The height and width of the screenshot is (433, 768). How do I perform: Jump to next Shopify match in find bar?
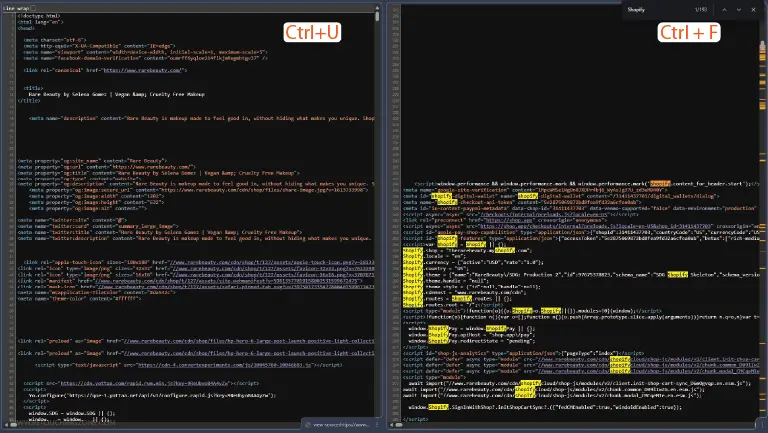(739, 10)
